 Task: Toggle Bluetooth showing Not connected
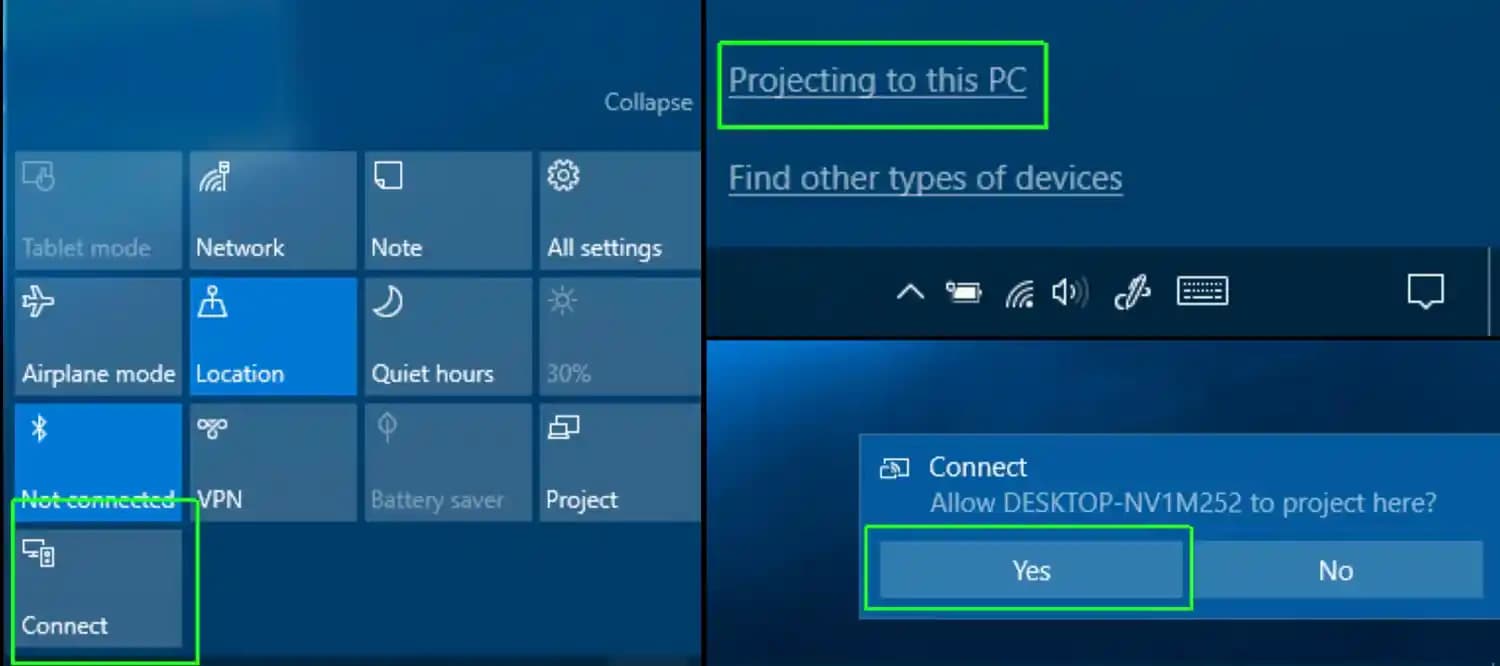coord(98,463)
